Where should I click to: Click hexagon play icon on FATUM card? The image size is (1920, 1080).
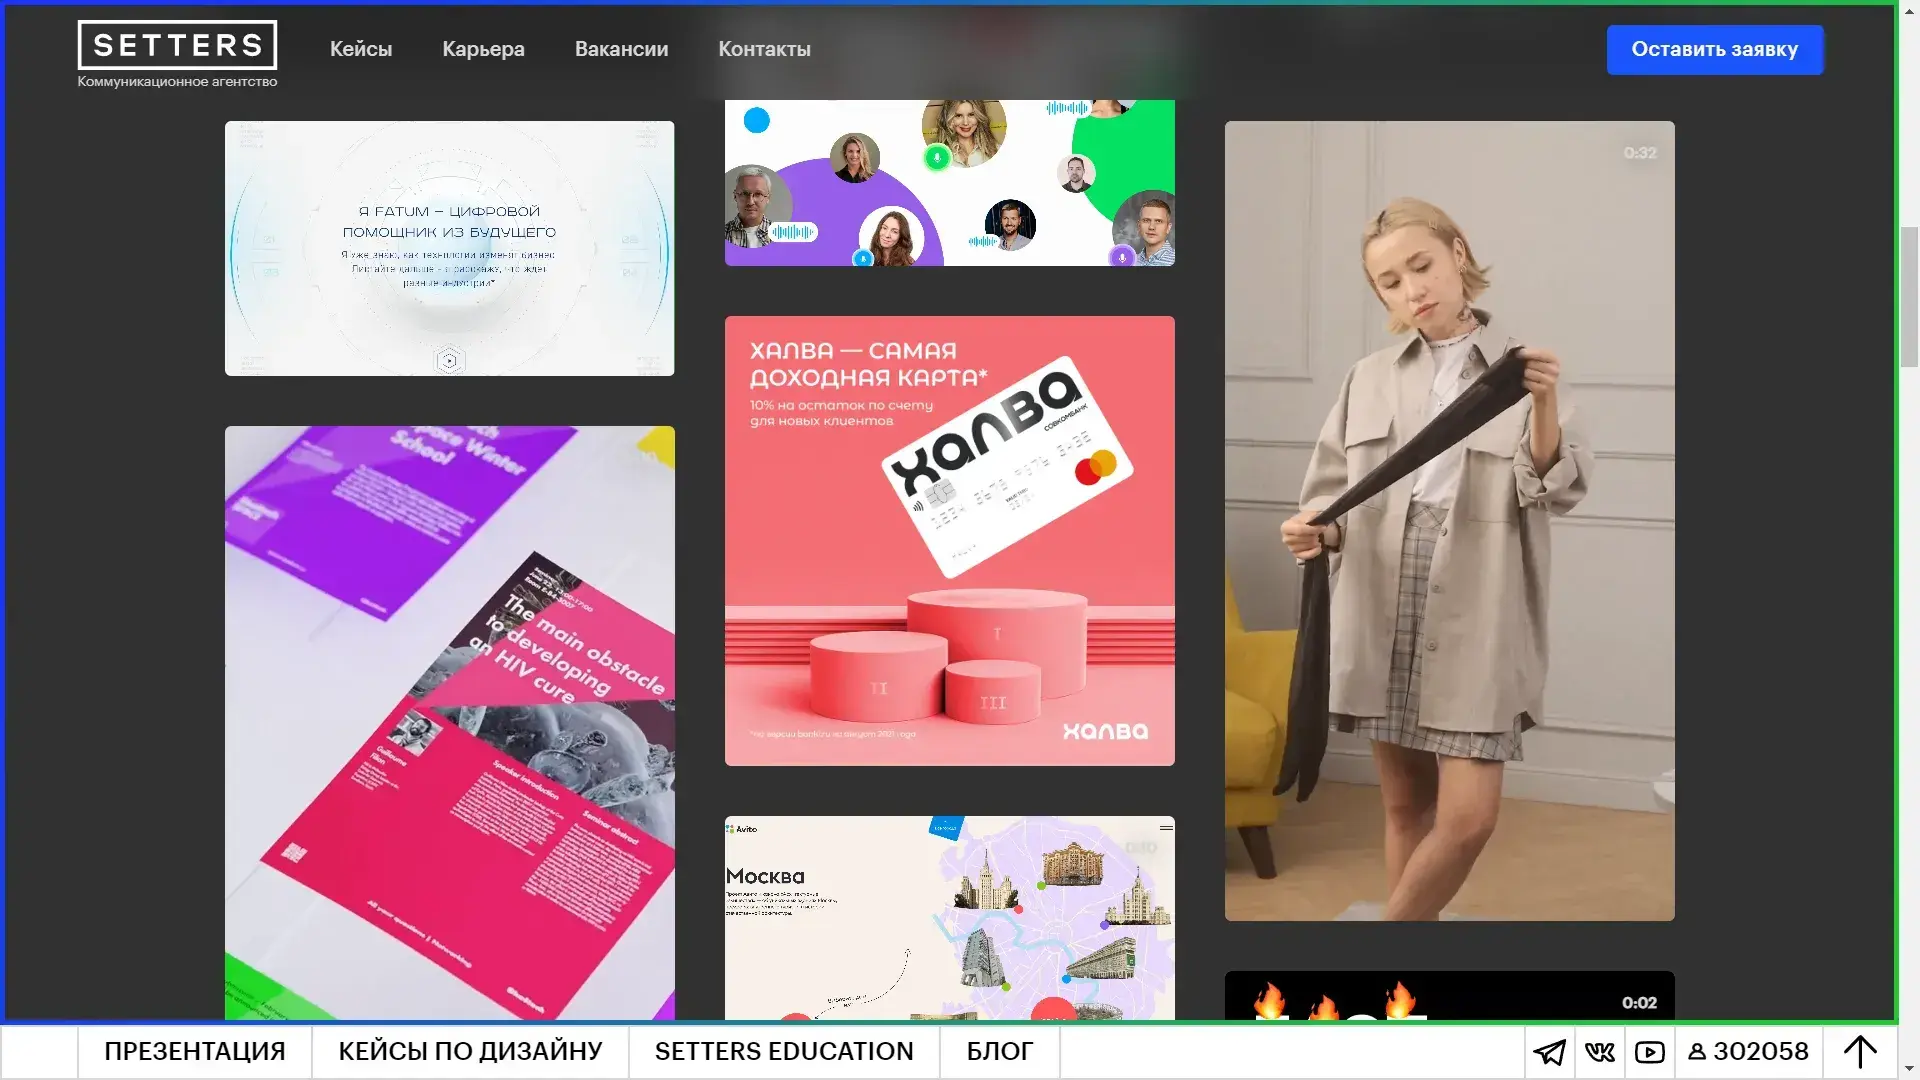coord(449,361)
